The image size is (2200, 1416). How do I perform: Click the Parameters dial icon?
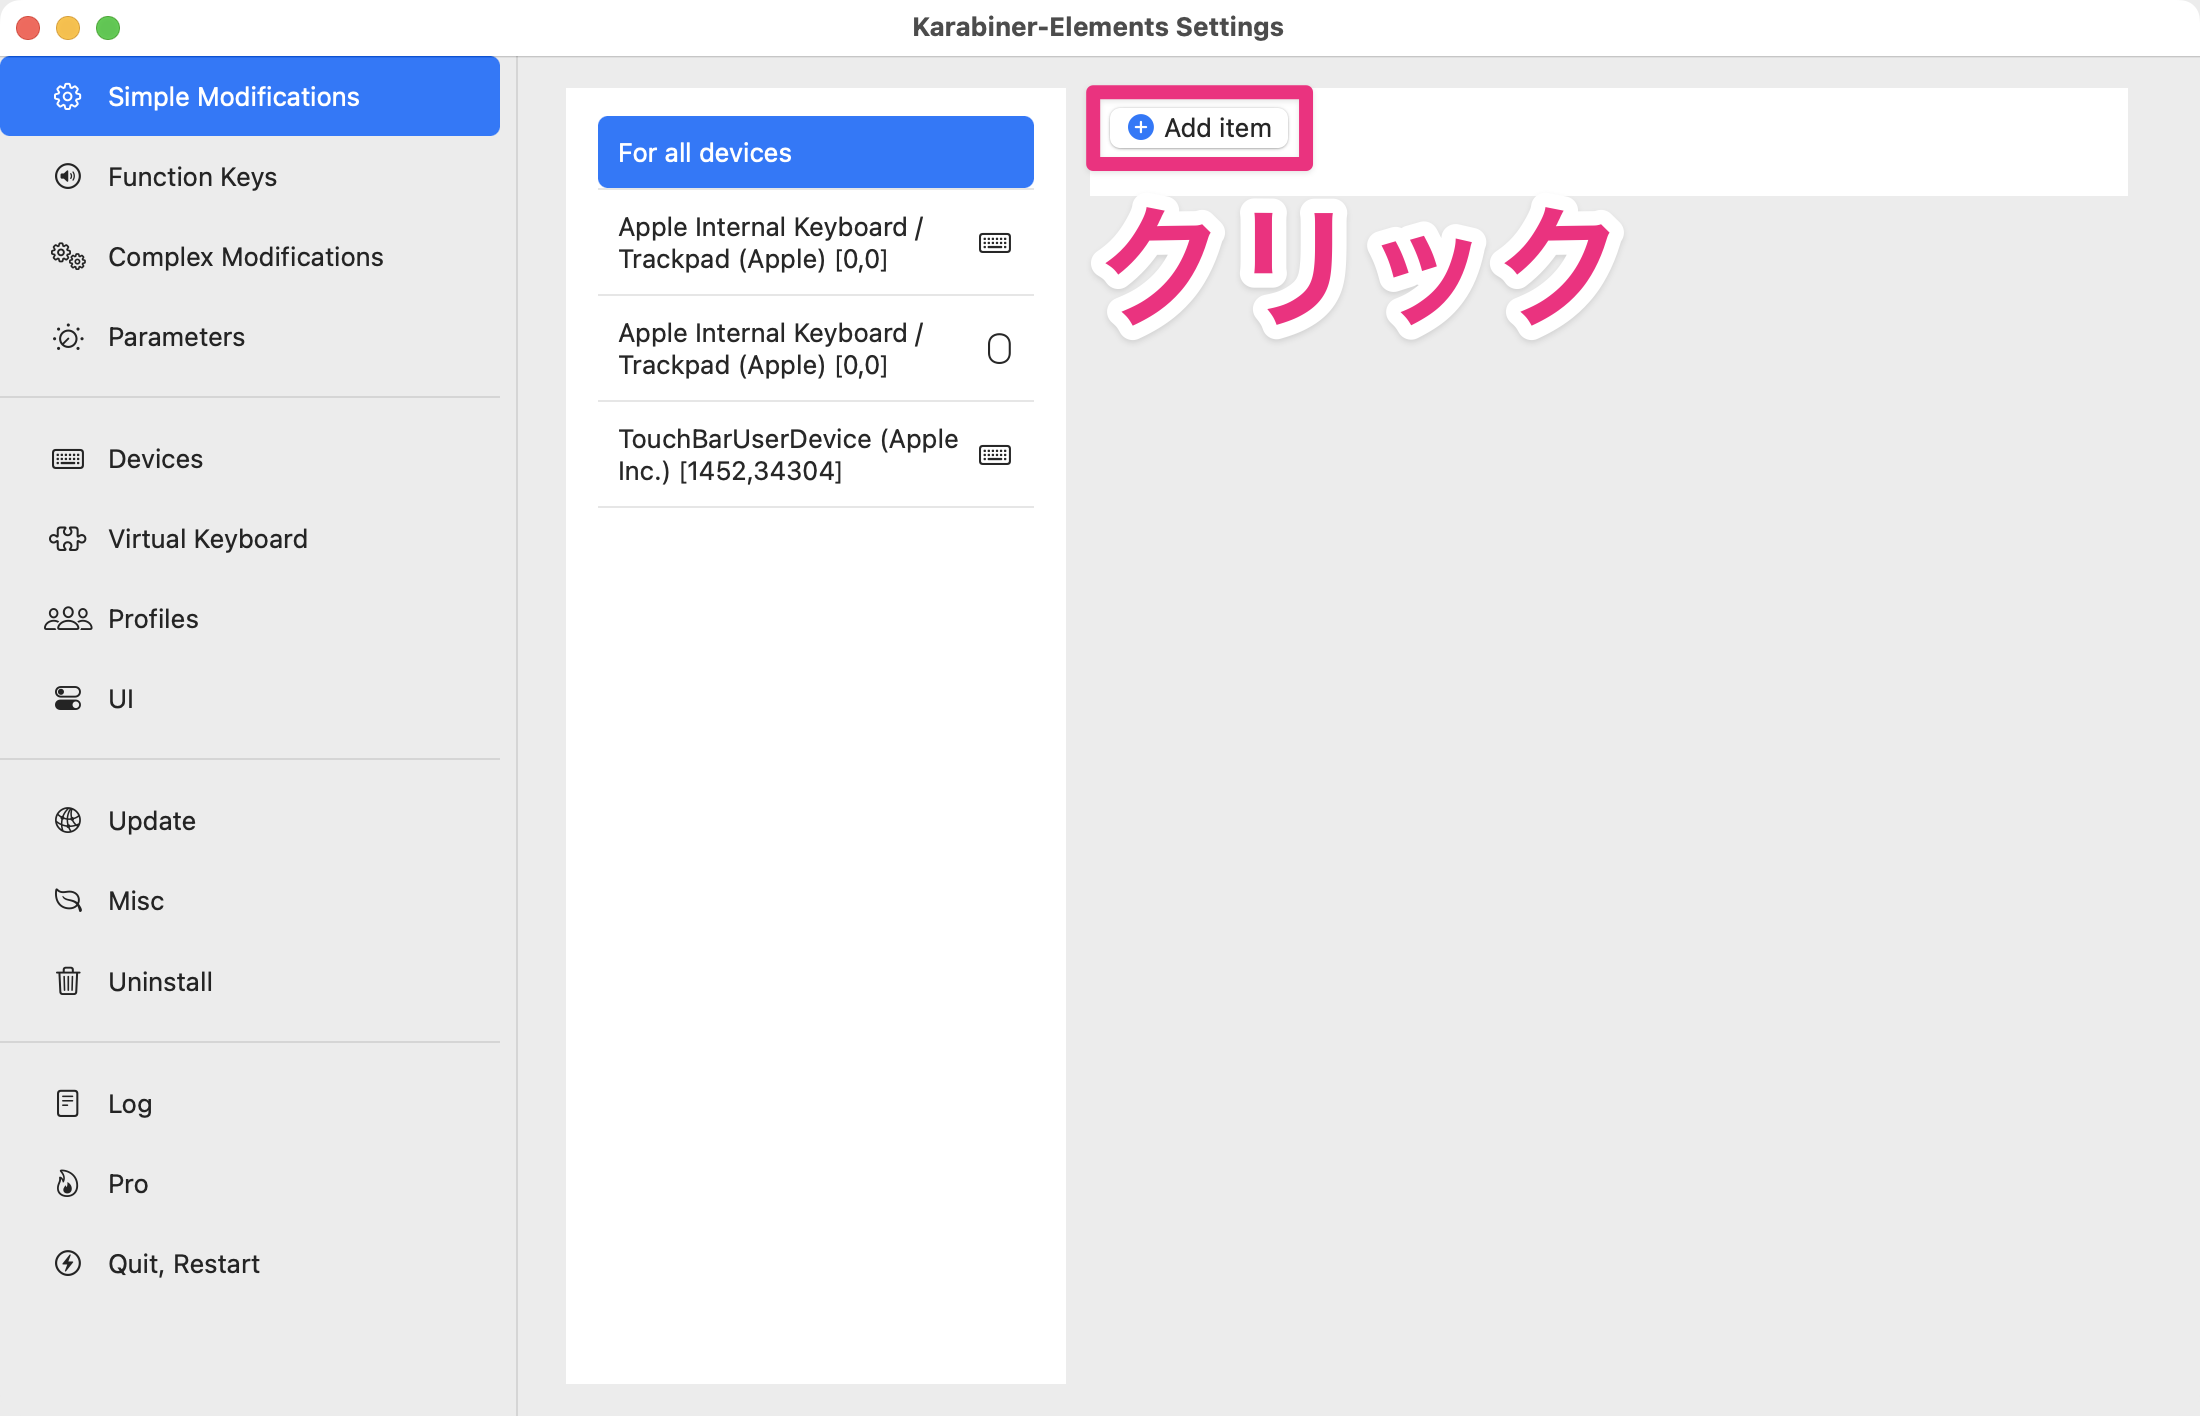tap(67, 337)
